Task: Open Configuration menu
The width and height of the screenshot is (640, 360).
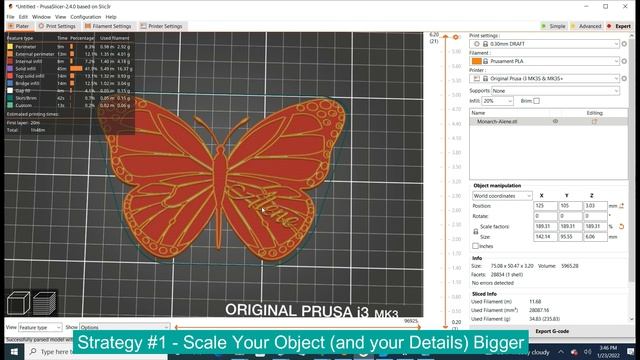Action: pos(86,17)
